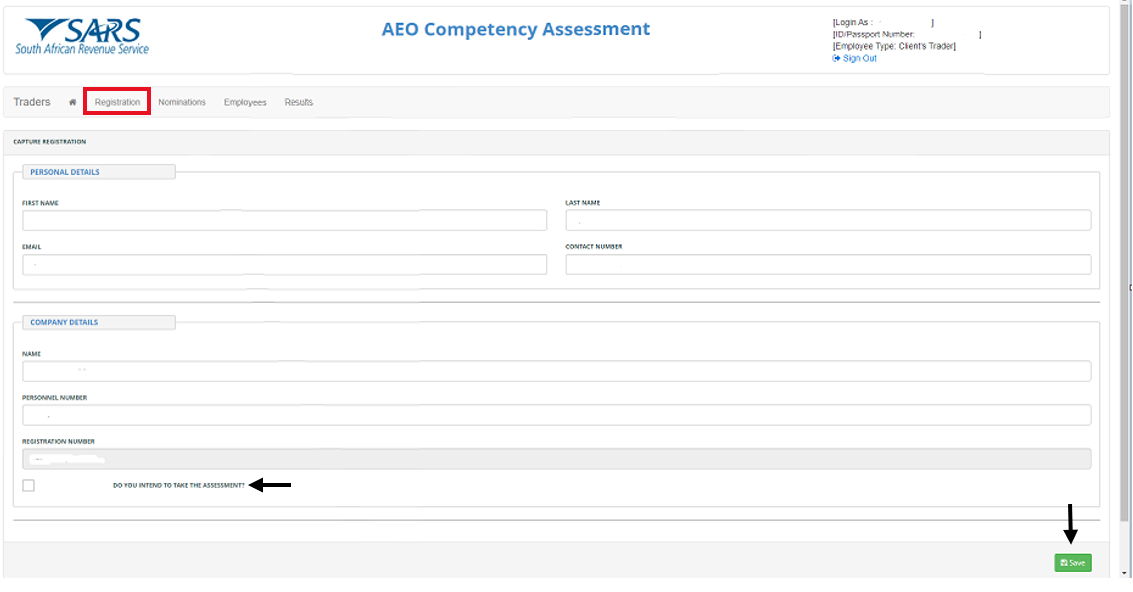Click the scrollbar down arrow
1133x592 pixels.
tap(1125, 573)
